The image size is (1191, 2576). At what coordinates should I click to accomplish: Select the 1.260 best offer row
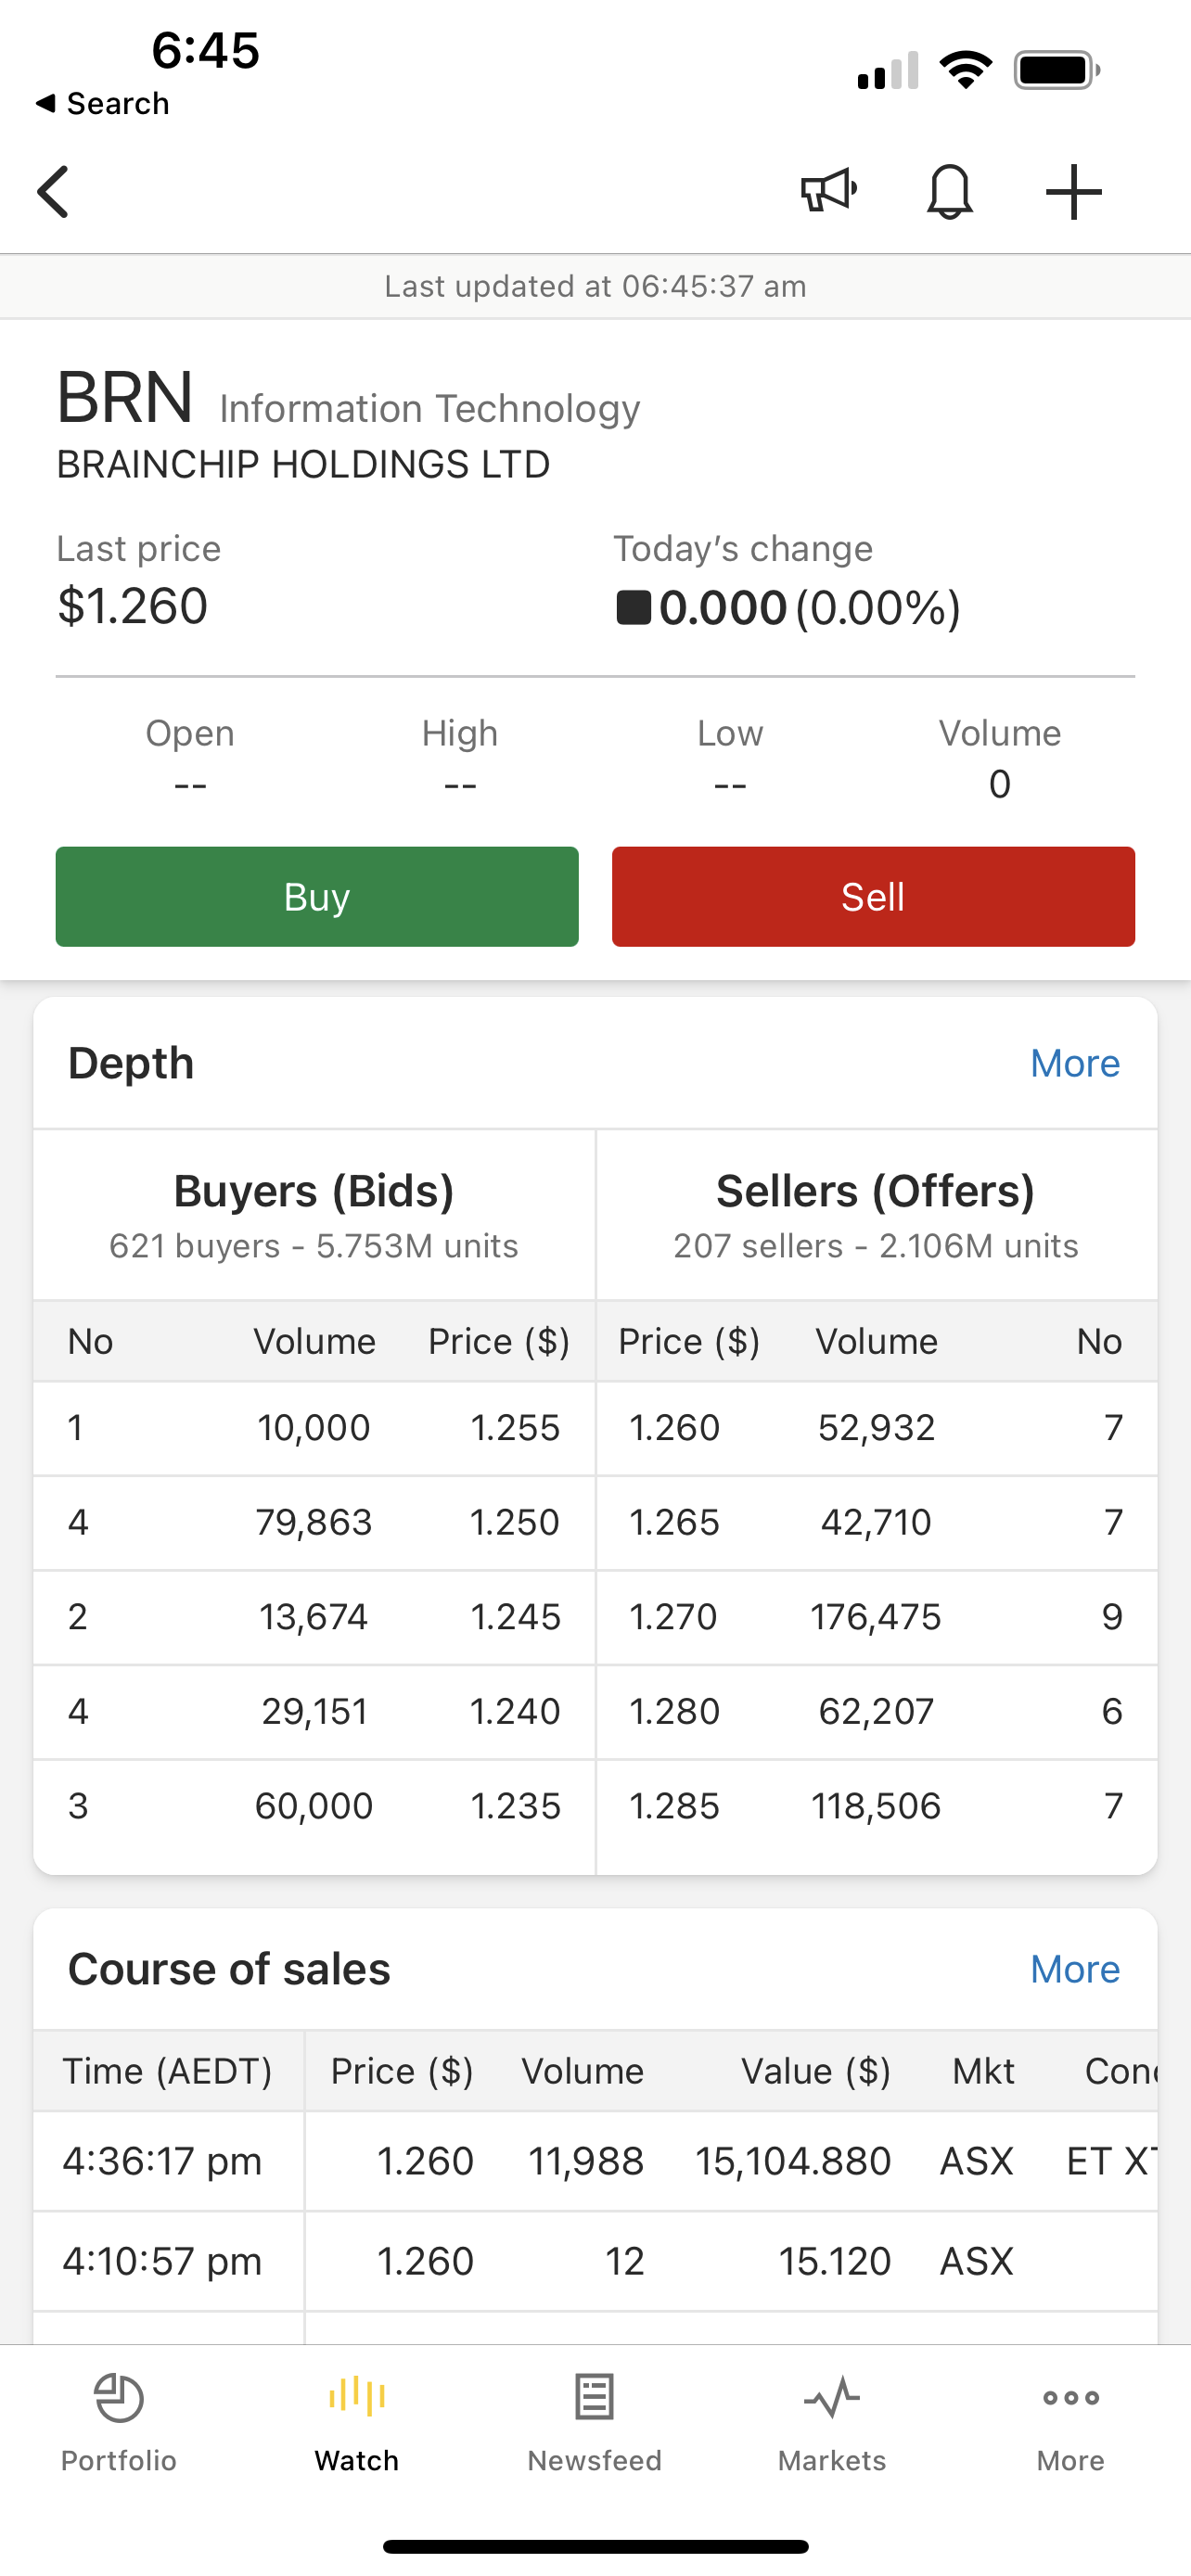pyautogui.click(x=875, y=1427)
